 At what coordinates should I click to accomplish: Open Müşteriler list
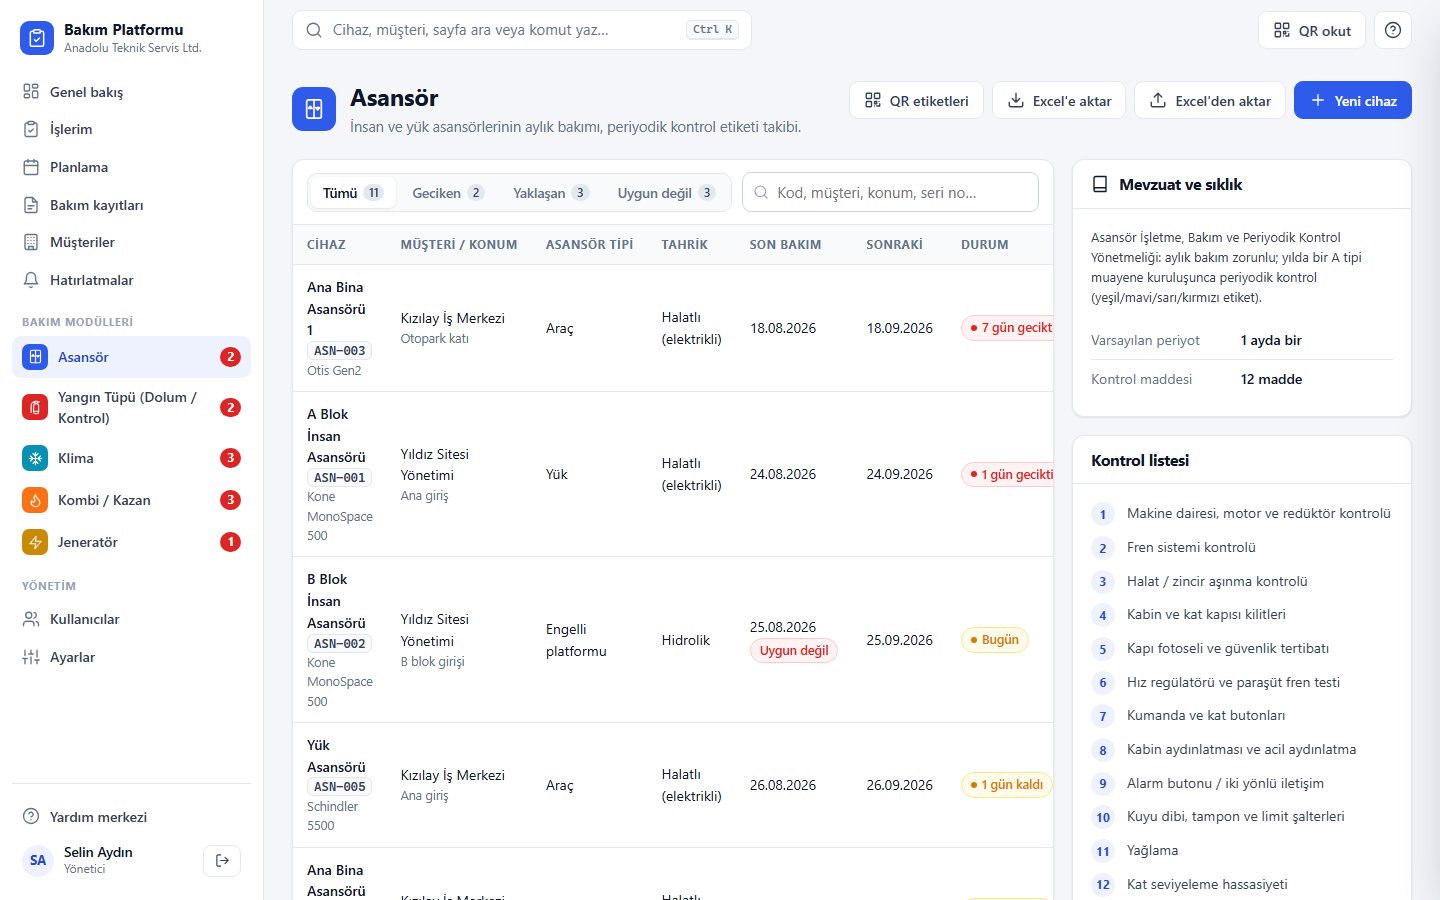[x=131, y=242]
